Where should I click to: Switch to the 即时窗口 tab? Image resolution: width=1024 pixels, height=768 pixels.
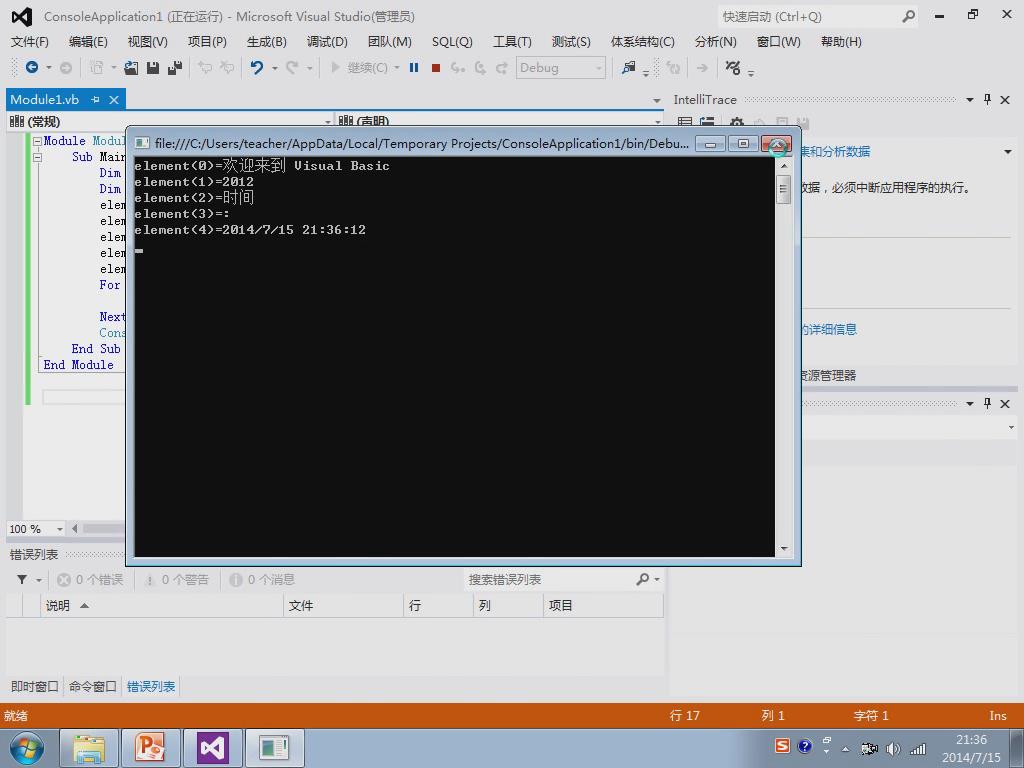click(35, 686)
